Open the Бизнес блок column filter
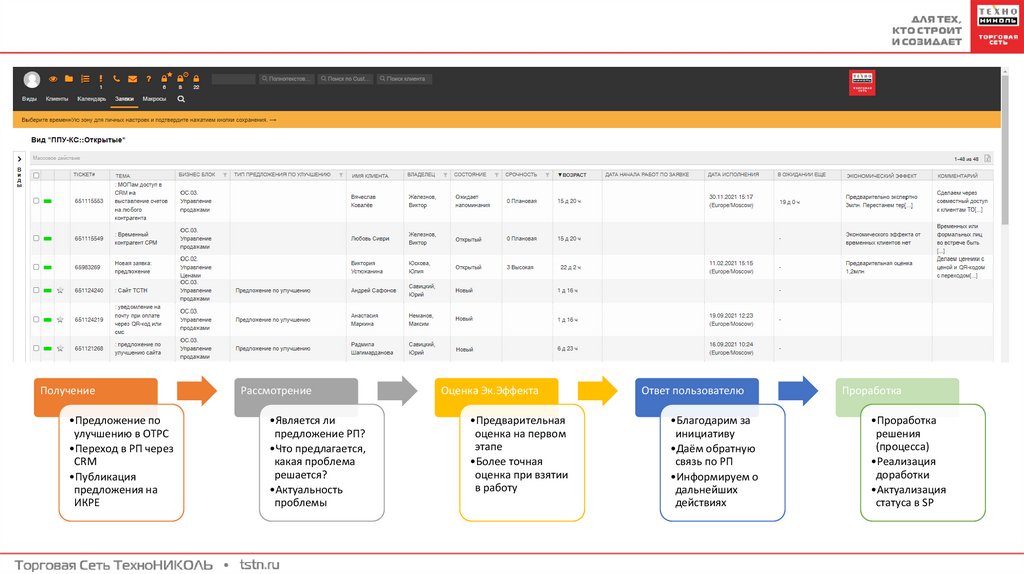This screenshot has height=574, width=1024. [225, 175]
